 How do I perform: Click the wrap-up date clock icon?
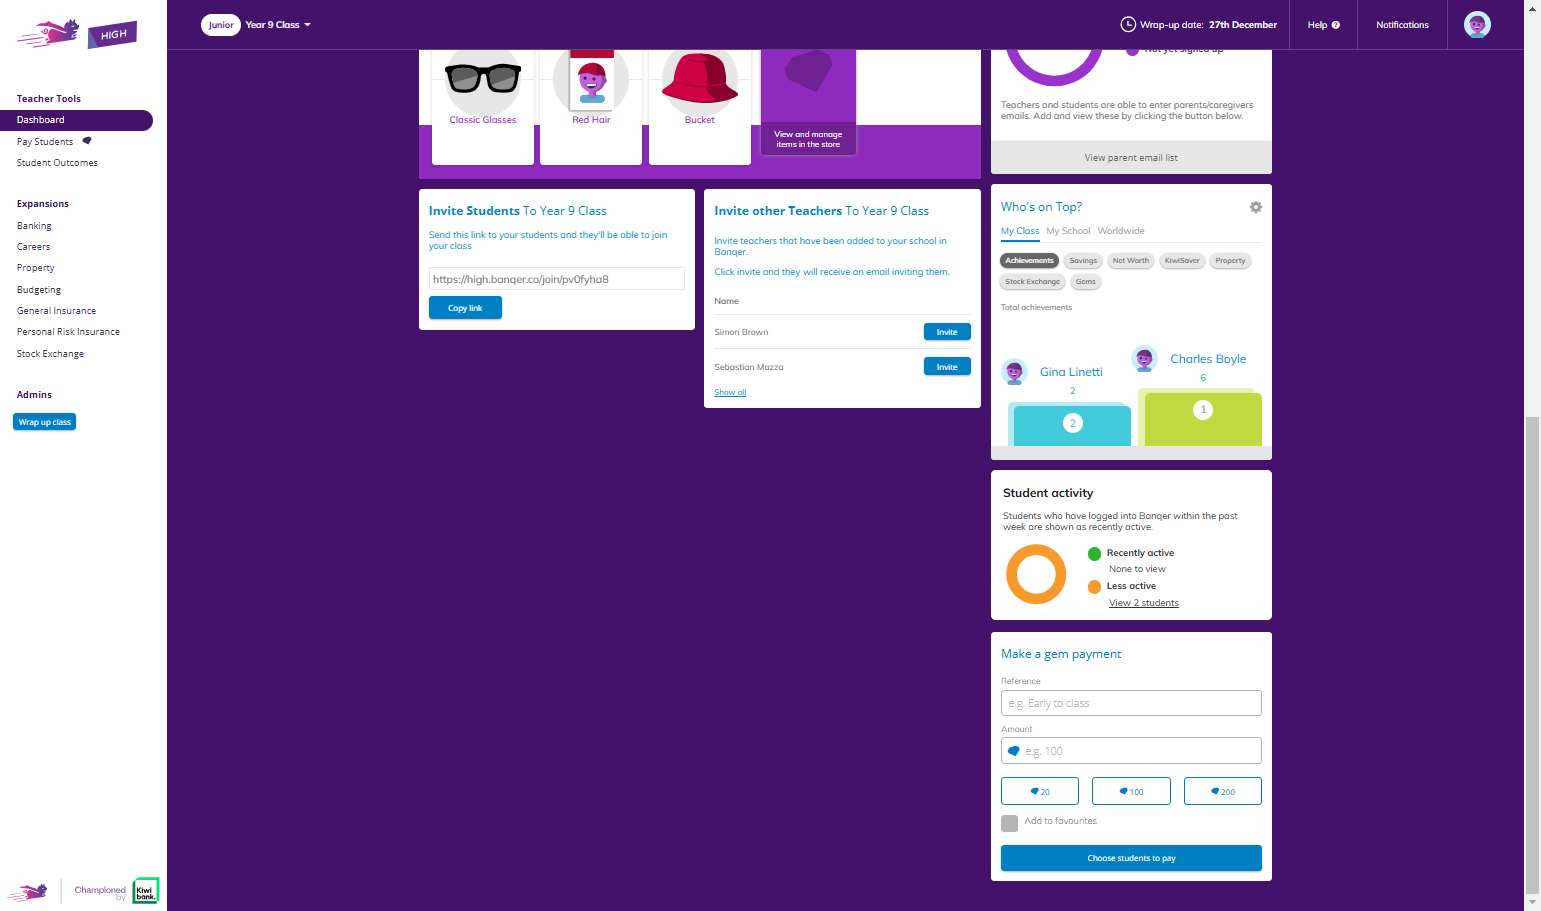(x=1128, y=25)
